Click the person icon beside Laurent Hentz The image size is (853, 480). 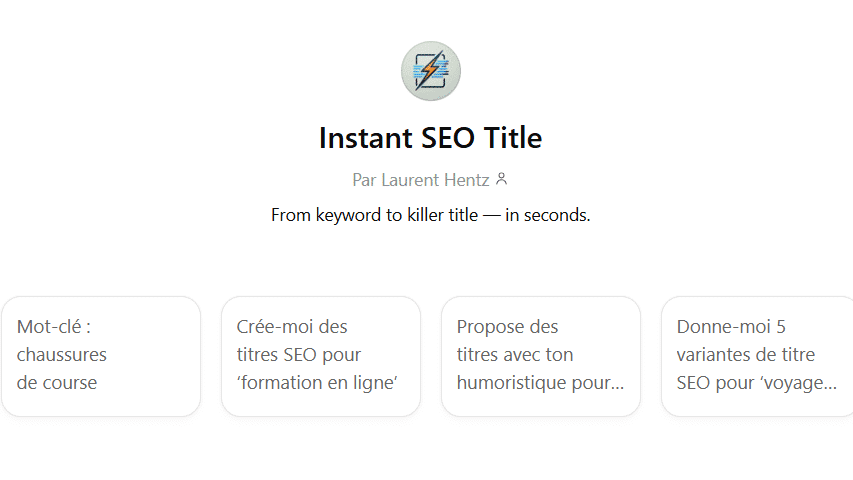point(502,179)
